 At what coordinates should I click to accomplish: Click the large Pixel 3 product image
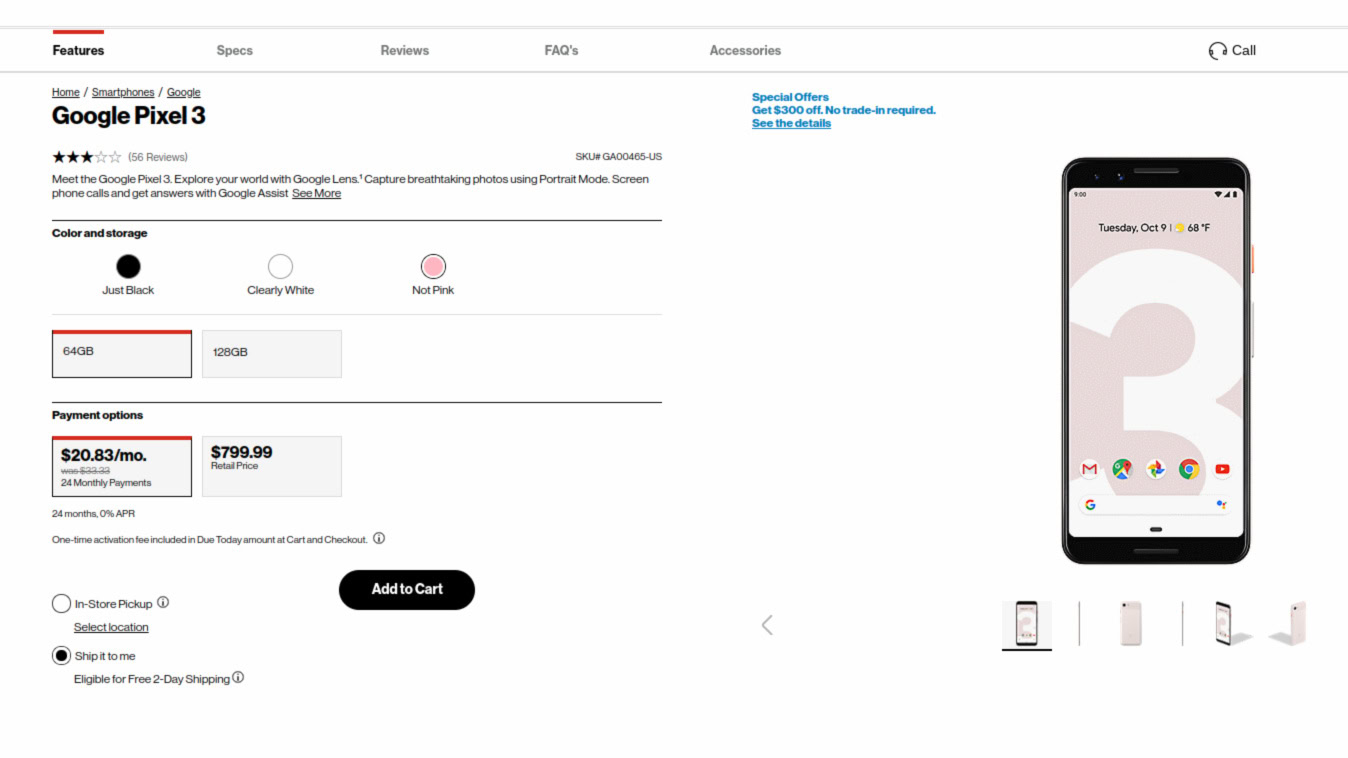click(x=1156, y=361)
